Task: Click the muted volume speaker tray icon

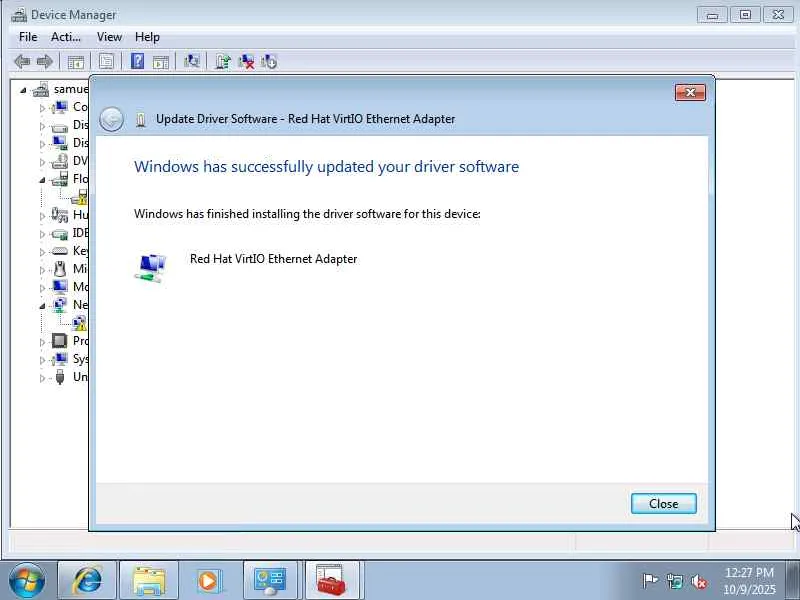Action: (x=699, y=581)
